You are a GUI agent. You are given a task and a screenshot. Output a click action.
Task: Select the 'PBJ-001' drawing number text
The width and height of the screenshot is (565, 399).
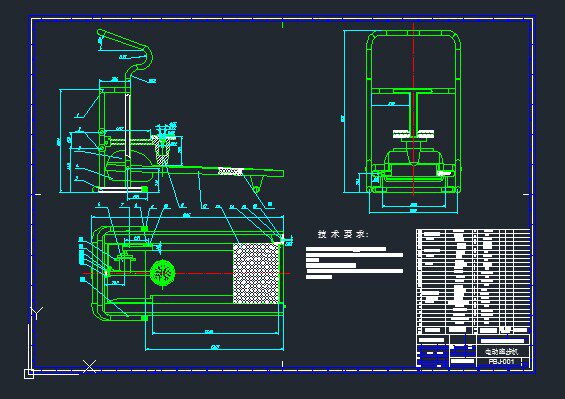pos(501,361)
